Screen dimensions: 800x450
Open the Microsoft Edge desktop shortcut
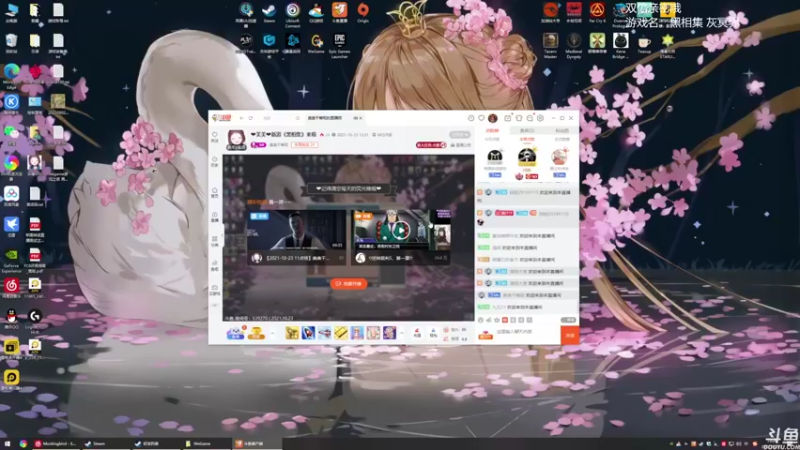click(11, 76)
